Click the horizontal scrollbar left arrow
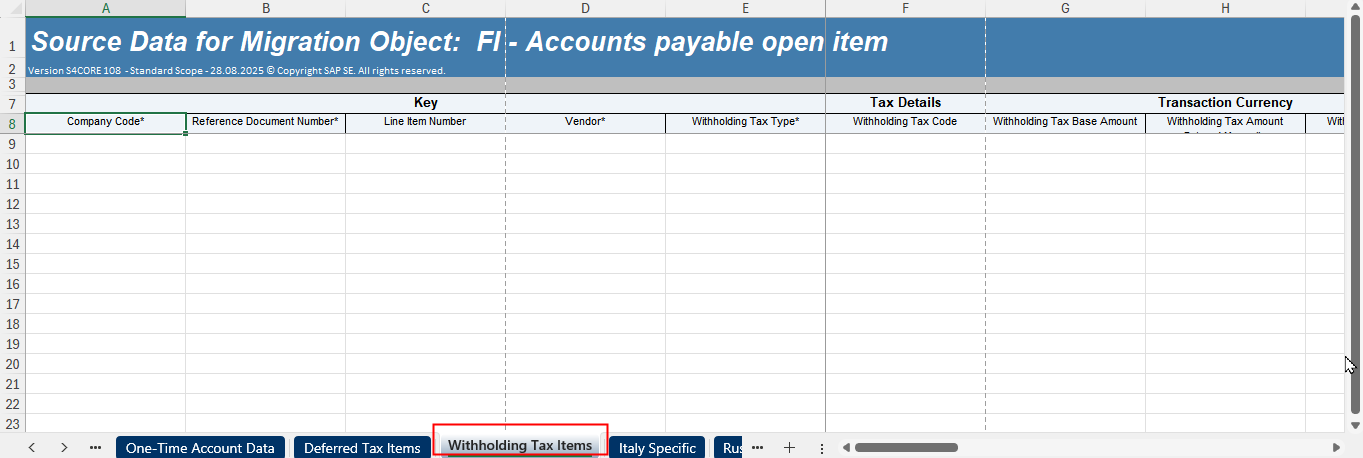1363x458 pixels. click(845, 447)
